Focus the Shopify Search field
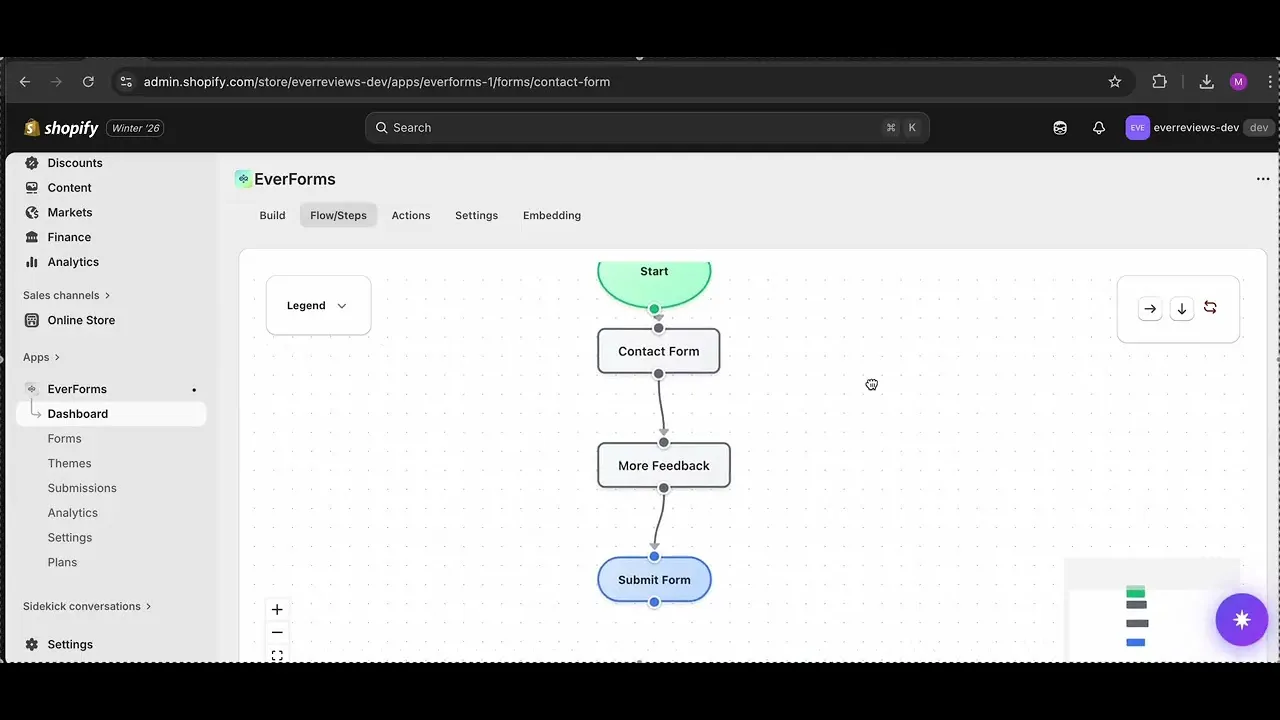This screenshot has height=720, width=1280. 647,128
